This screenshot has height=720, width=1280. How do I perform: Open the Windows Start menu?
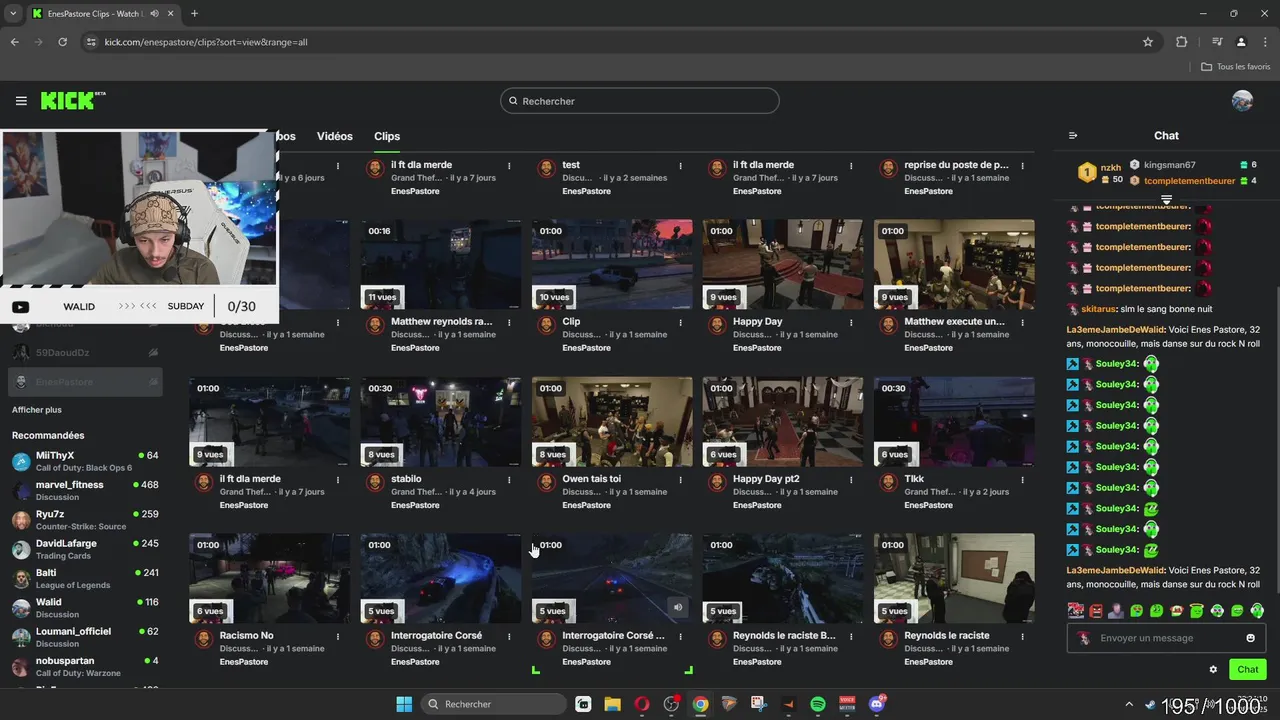(x=404, y=704)
